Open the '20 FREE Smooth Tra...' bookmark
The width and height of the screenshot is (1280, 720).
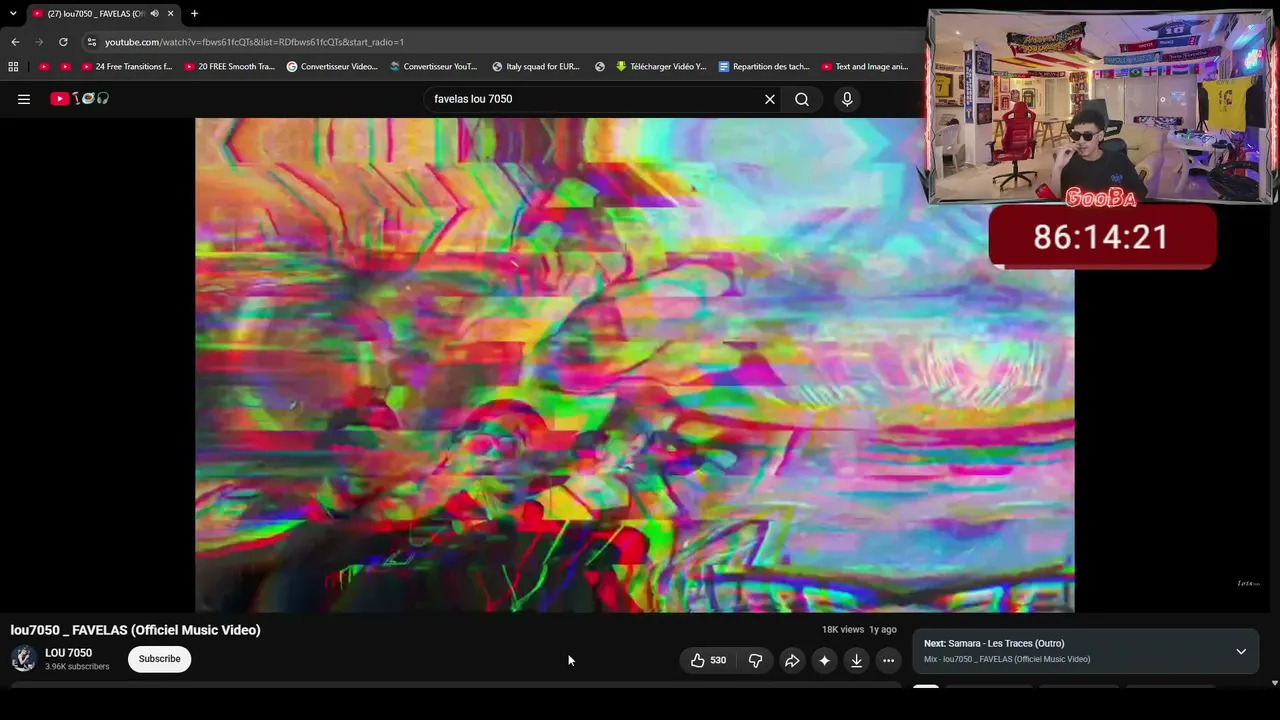[x=229, y=67]
